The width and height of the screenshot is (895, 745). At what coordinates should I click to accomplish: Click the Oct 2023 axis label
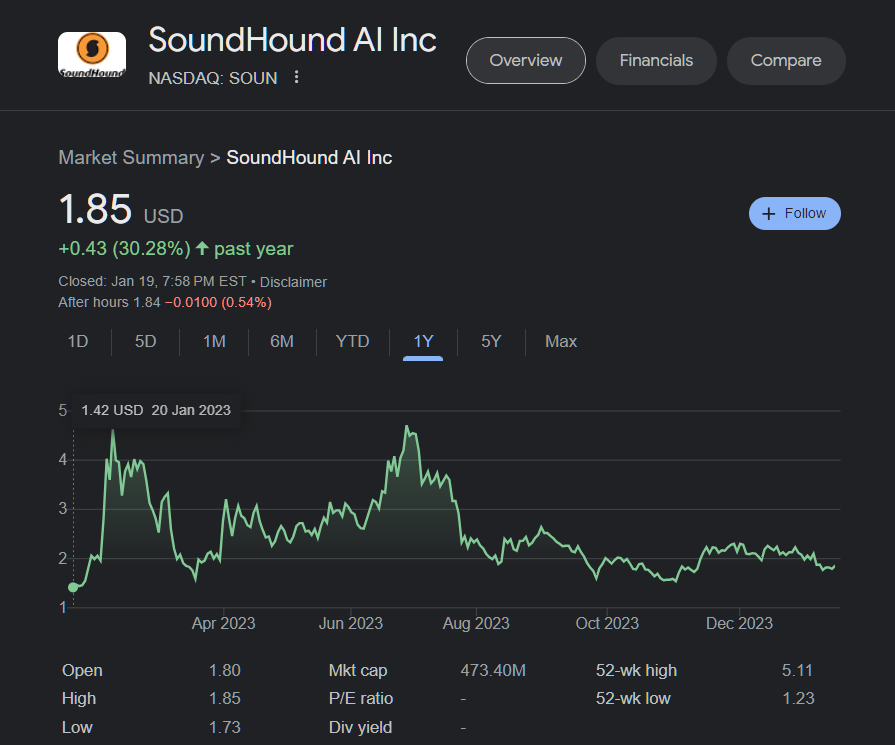[x=607, y=623]
